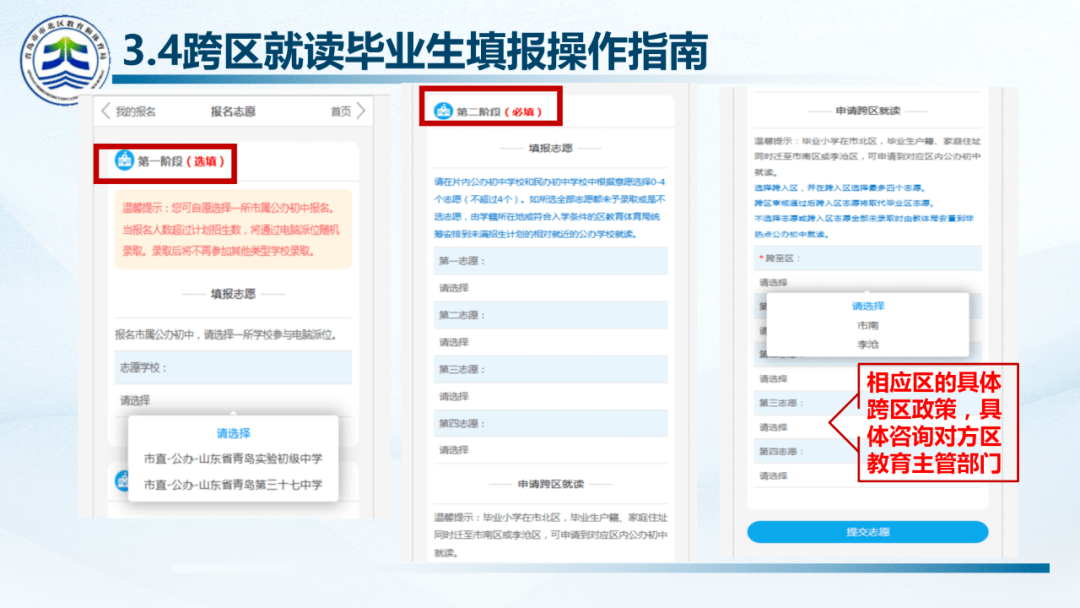Click the back chevron beside 我的报名

pos(105,111)
